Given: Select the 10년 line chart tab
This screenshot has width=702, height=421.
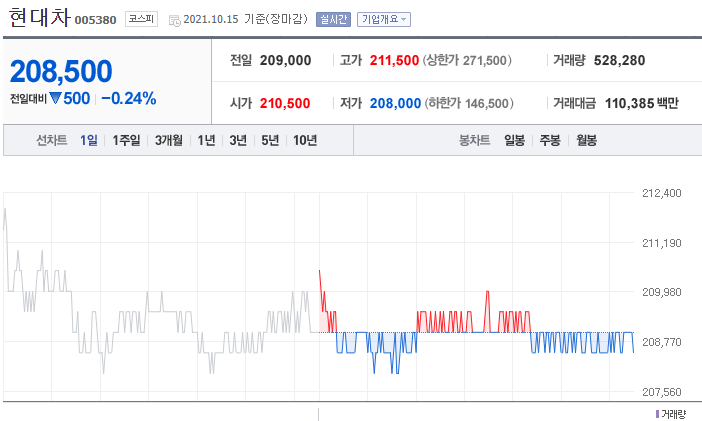Looking at the screenshot, I should pos(305,140).
